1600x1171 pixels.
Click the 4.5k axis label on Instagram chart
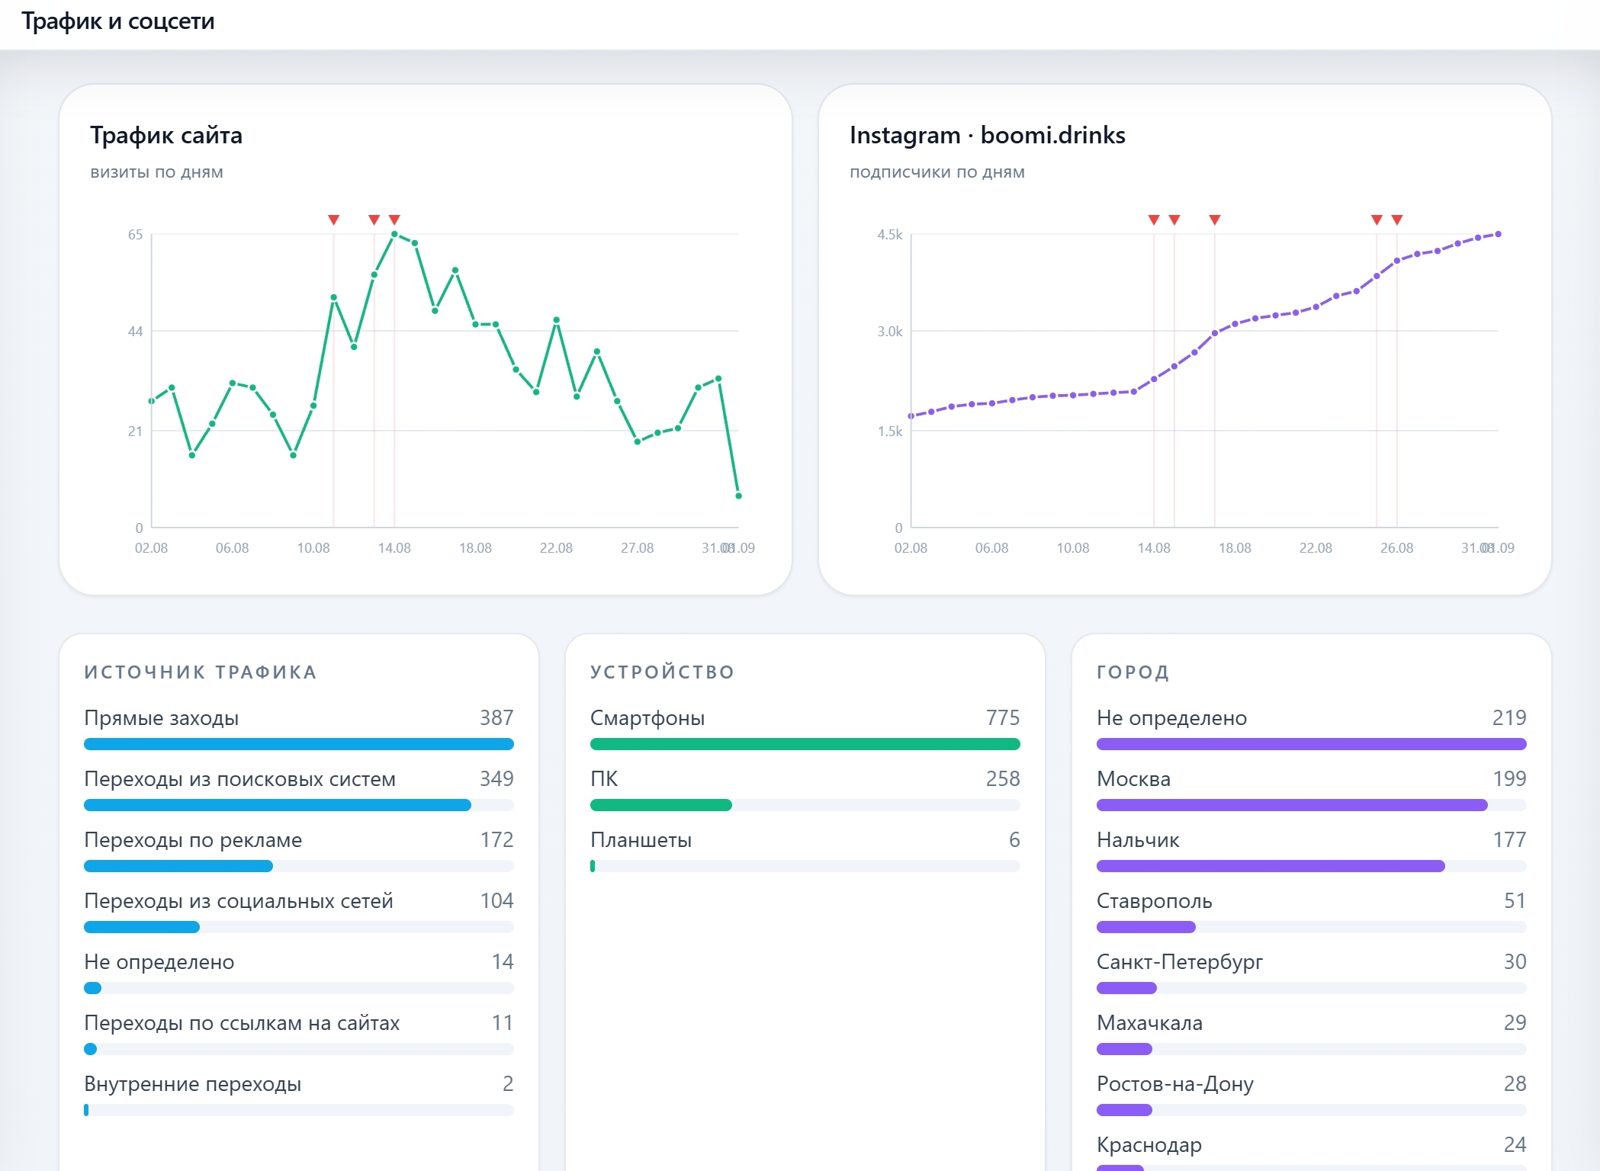tap(890, 235)
